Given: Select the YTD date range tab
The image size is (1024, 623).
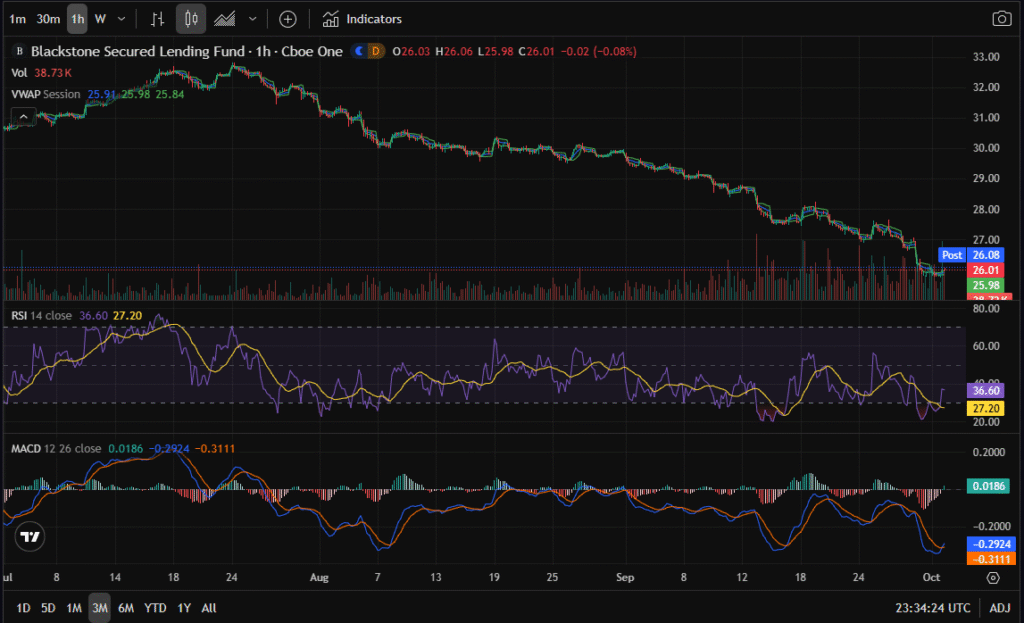Looking at the screenshot, I should pyautogui.click(x=155, y=608).
